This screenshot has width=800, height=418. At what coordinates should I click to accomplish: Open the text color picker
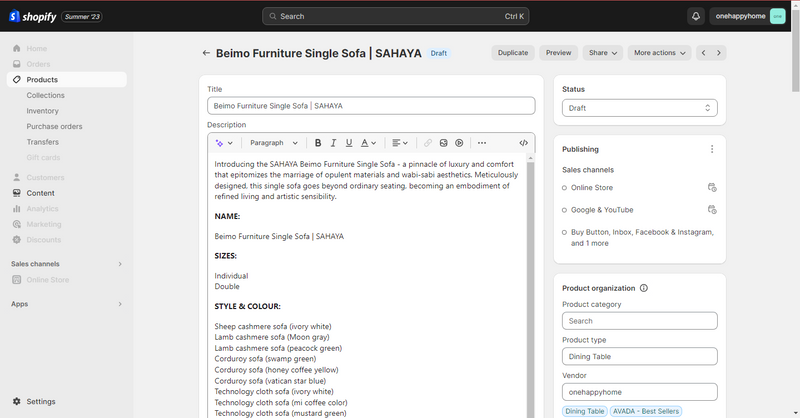coord(368,143)
